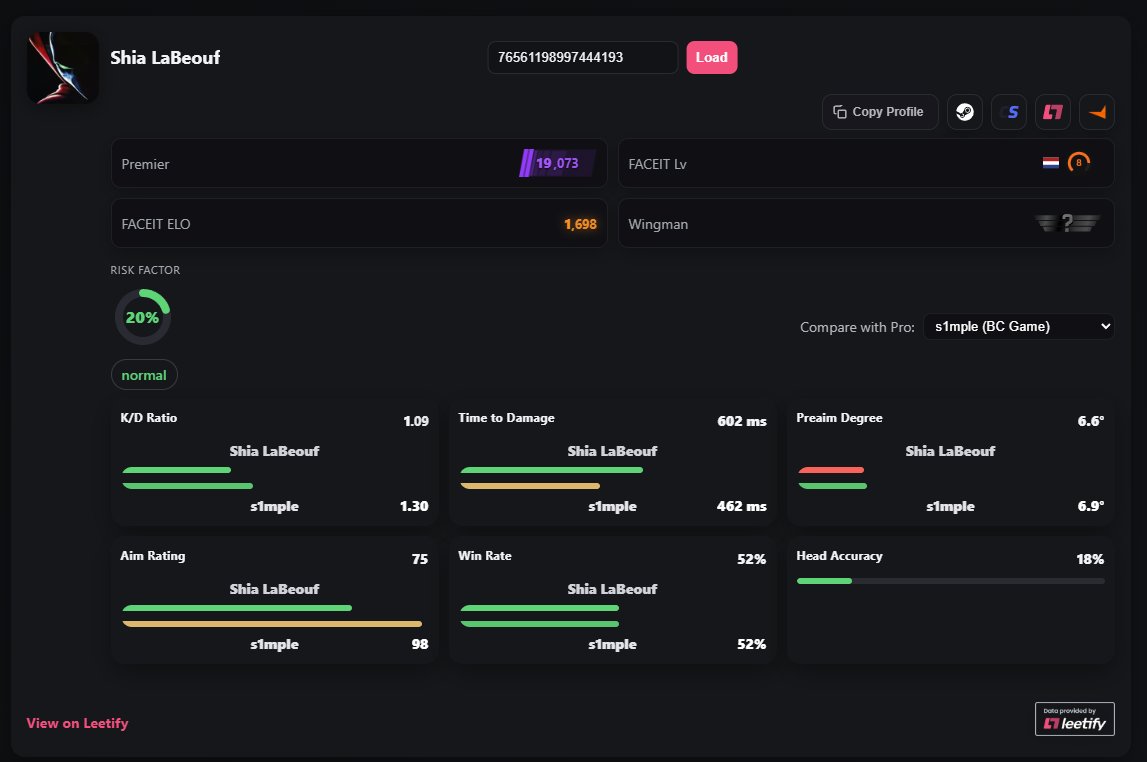The width and height of the screenshot is (1147, 762).
Task: Click the pink Load button
Action: pos(711,57)
